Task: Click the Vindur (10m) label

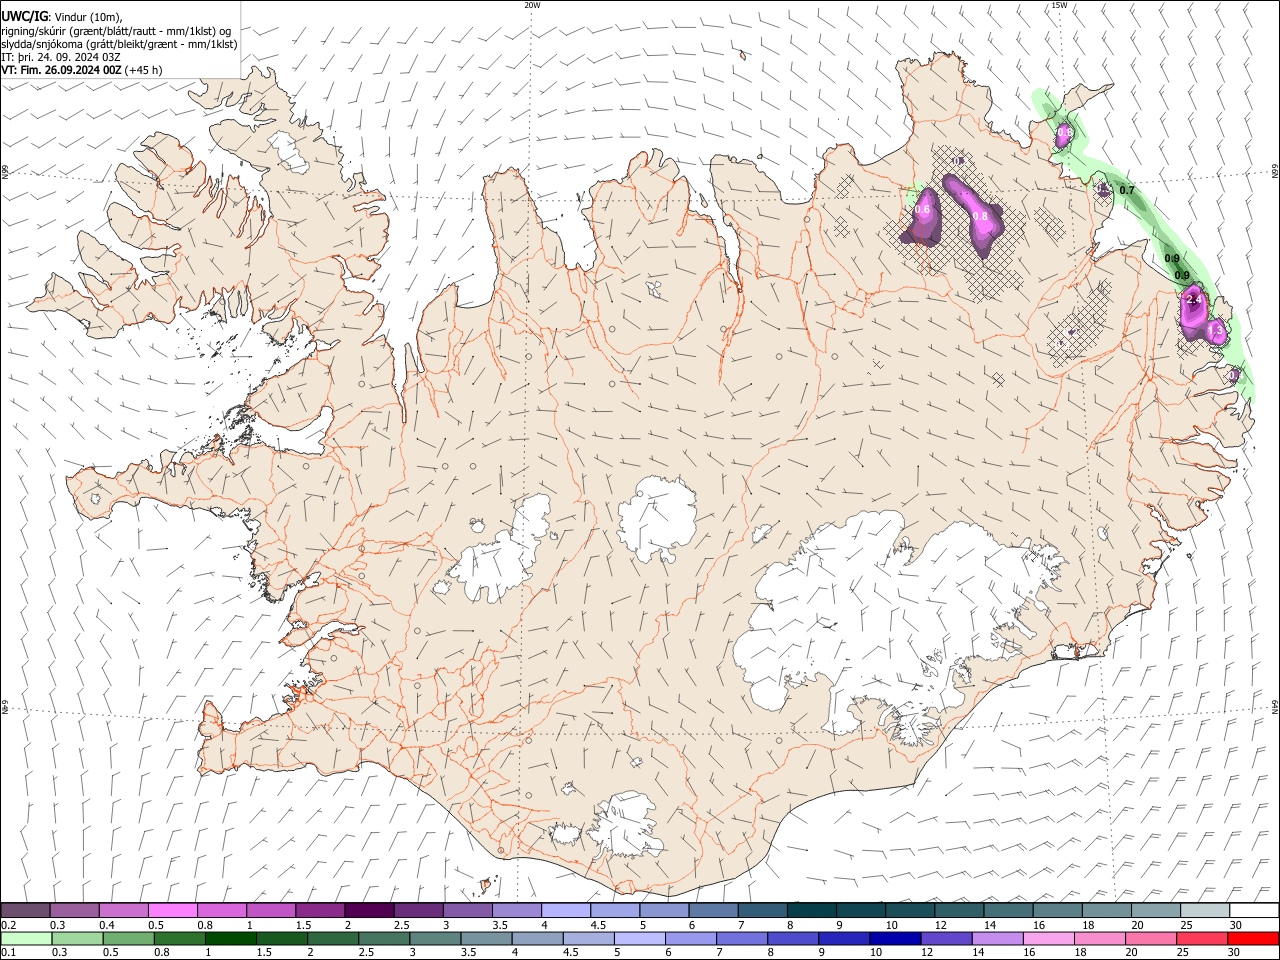Action: tap(88, 17)
